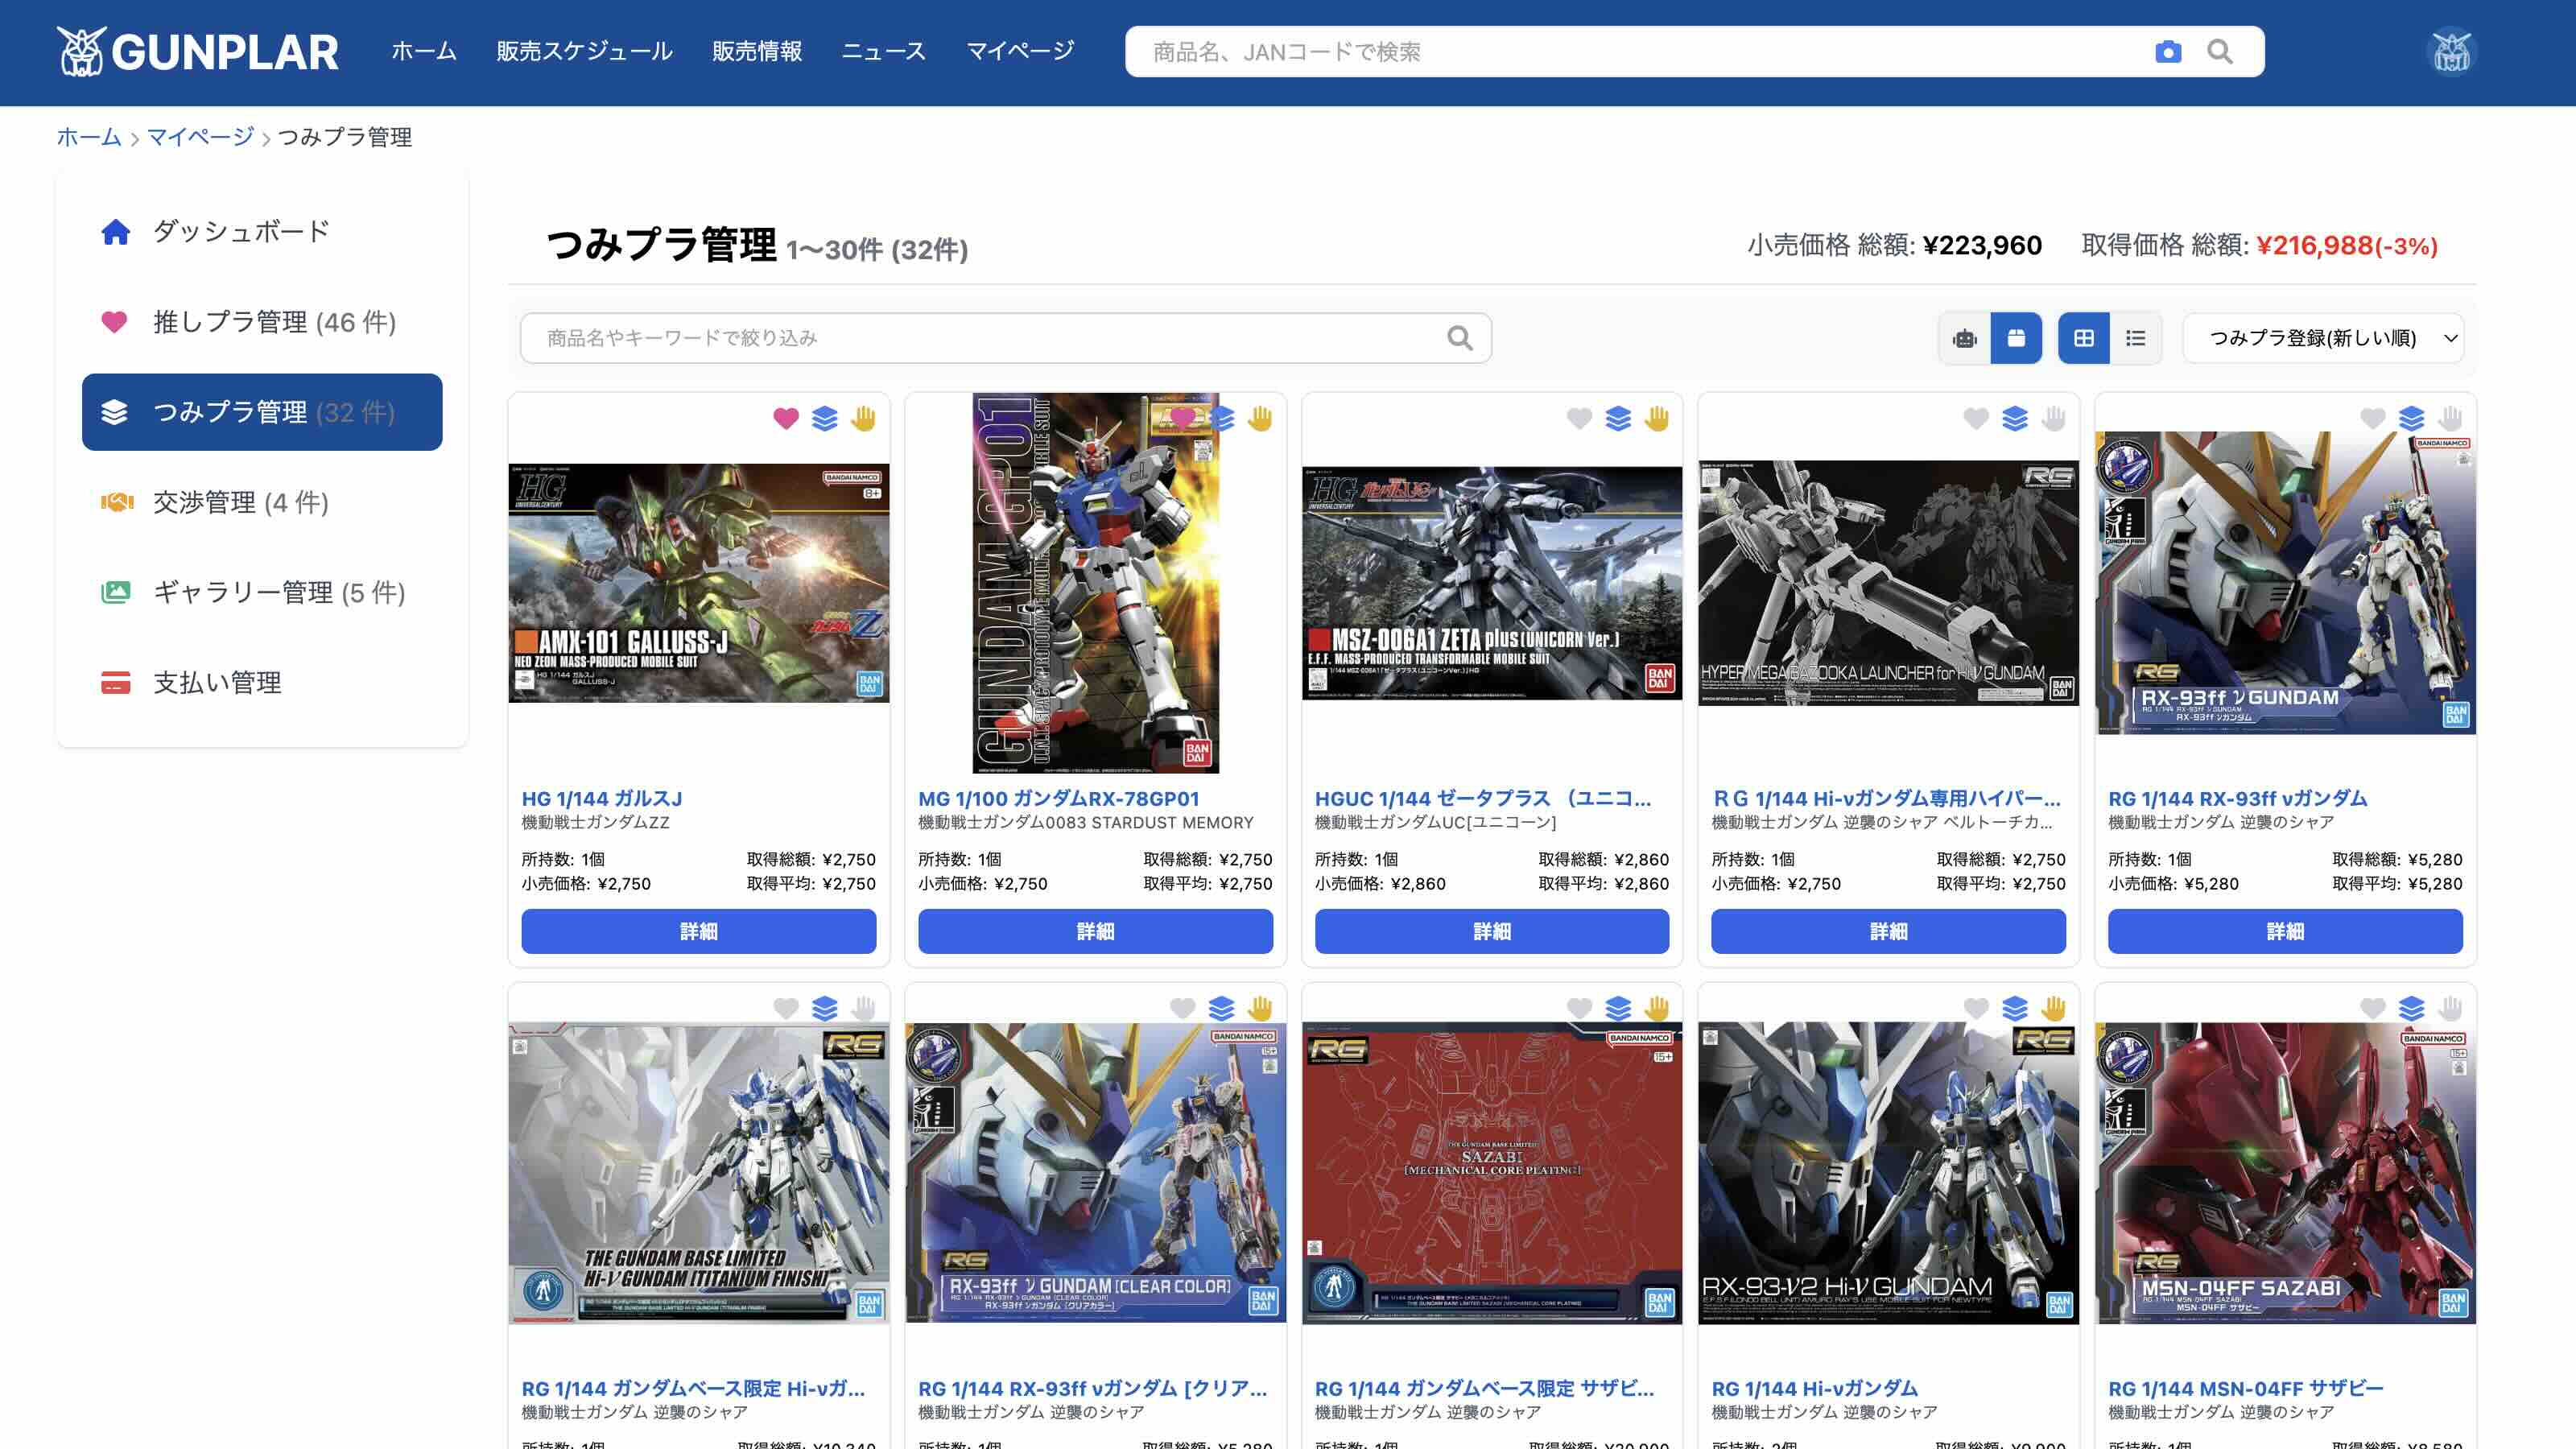The image size is (2576, 1449).
Task: Open ホーム in top navigation
Action: click(x=424, y=52)
